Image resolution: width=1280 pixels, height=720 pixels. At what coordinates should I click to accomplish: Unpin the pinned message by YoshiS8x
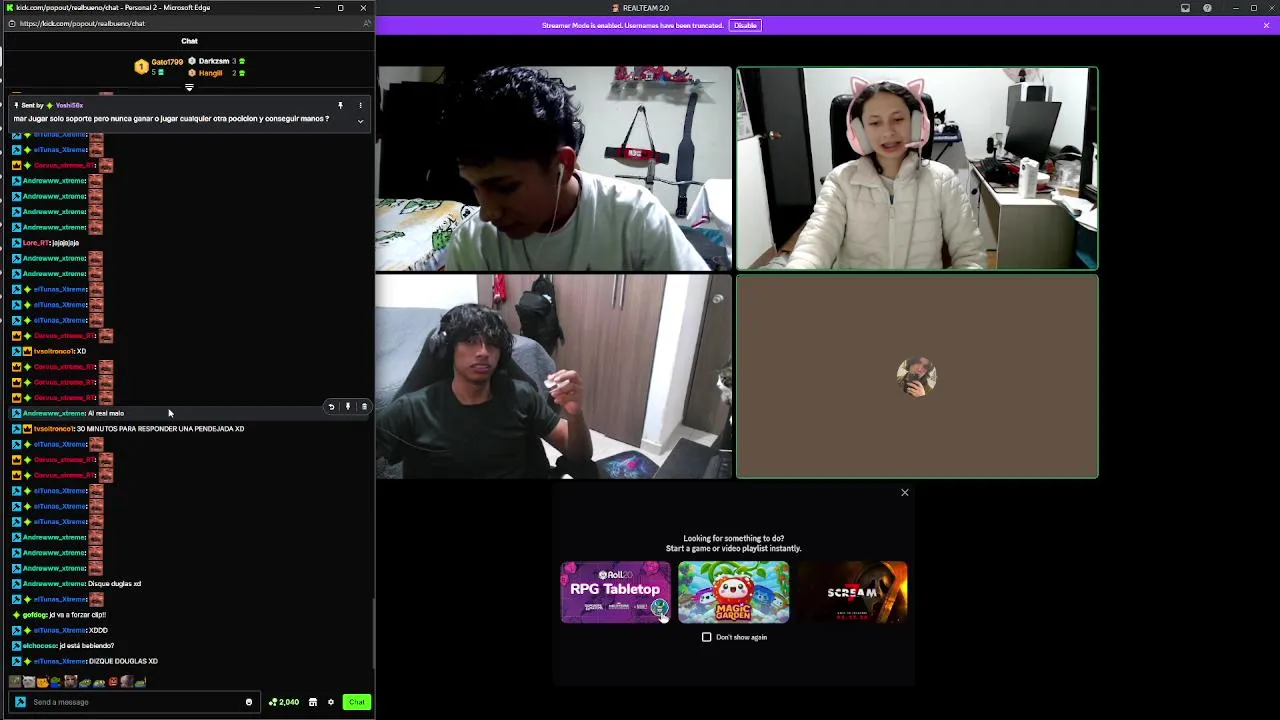(340, 105)
